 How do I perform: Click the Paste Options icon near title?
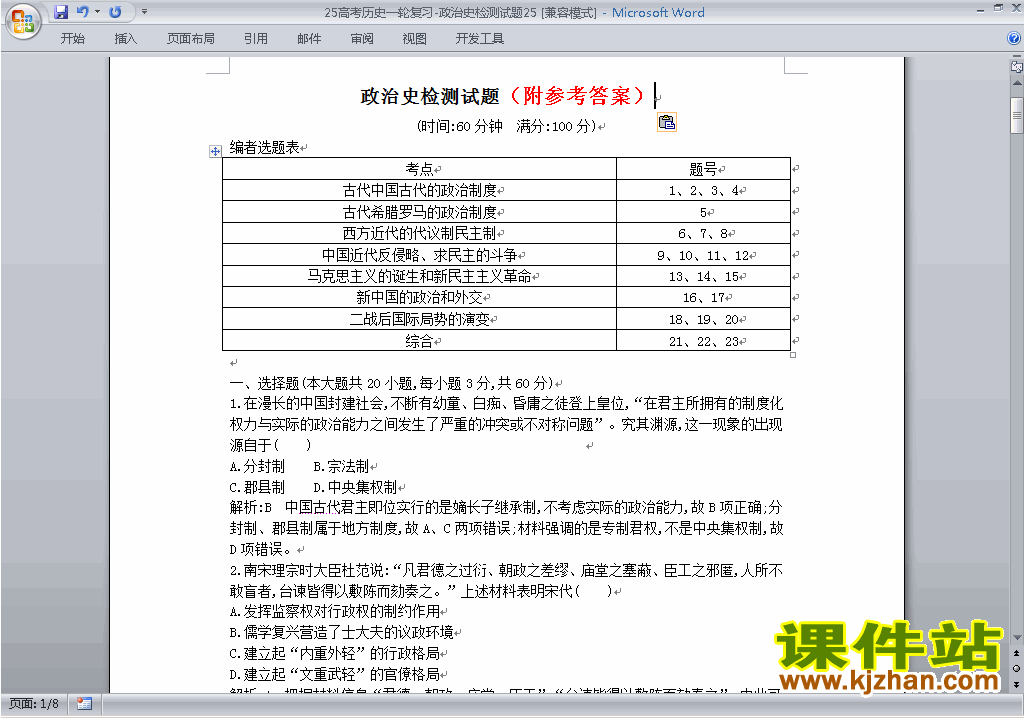tap(667, 122)
